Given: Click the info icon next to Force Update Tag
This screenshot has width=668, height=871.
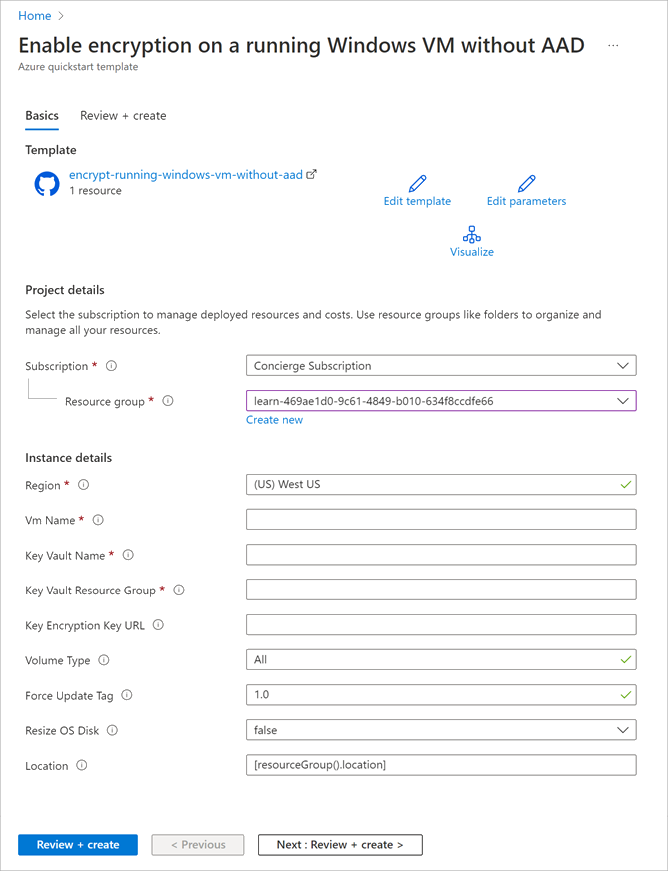Looking at the screenshot, I should tap(127, 695).
